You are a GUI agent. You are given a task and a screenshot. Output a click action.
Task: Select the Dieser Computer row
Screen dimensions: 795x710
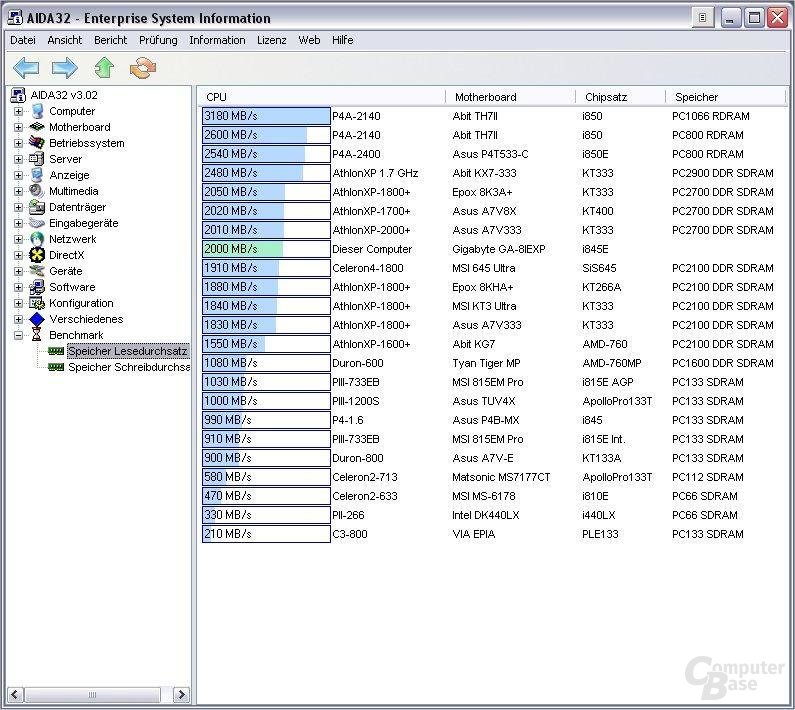click(x=492, y=249)
